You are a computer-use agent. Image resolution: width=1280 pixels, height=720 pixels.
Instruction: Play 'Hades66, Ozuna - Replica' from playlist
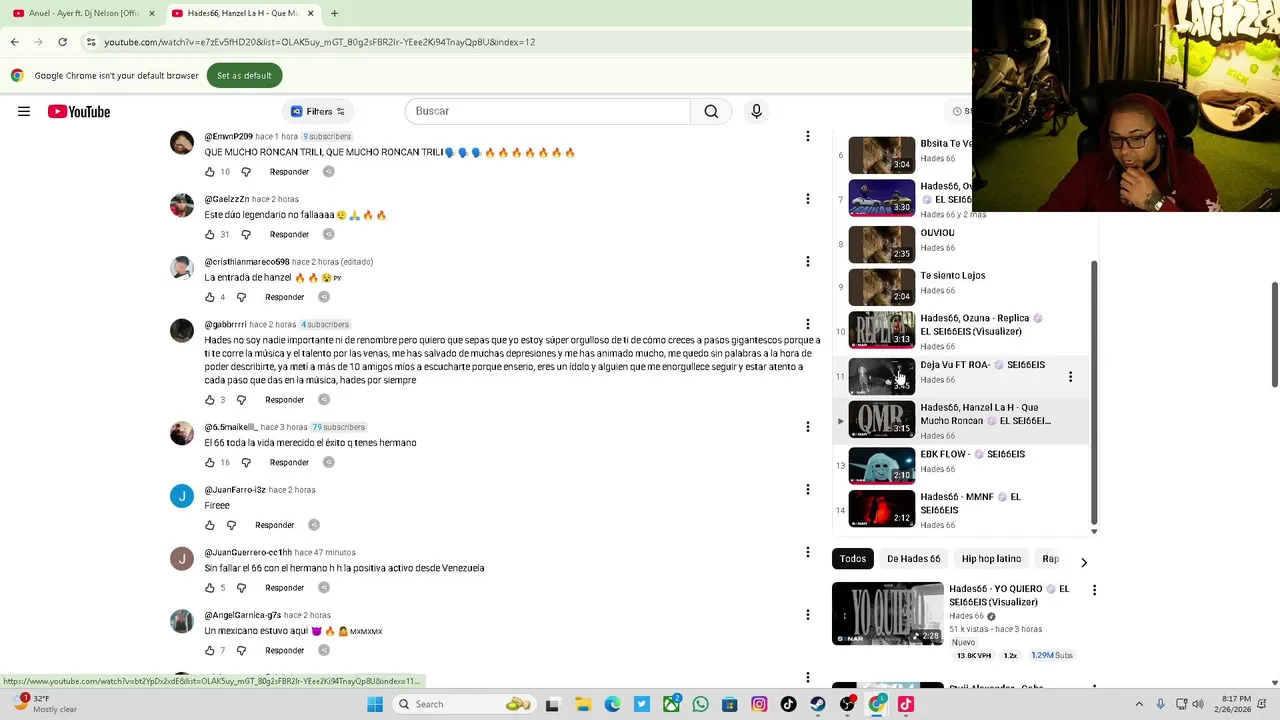click(882, 330)
